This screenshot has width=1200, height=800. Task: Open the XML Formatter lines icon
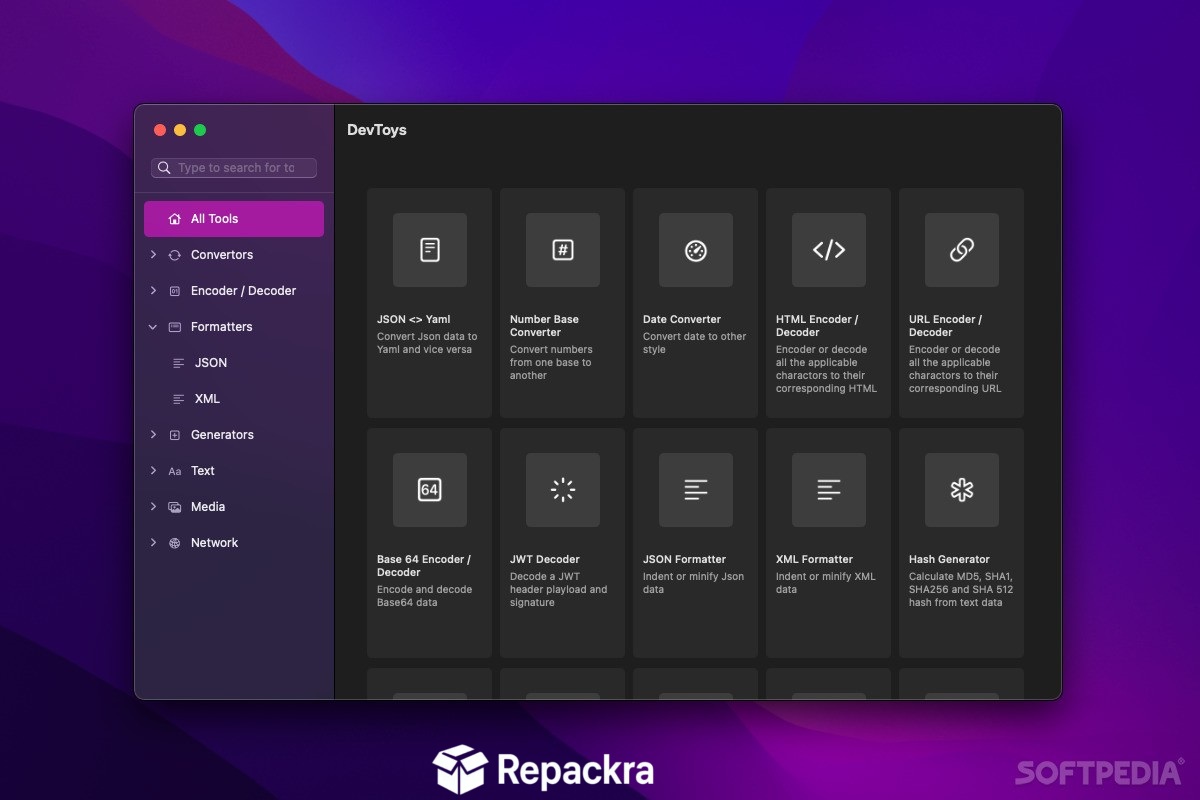coord(829,490)
